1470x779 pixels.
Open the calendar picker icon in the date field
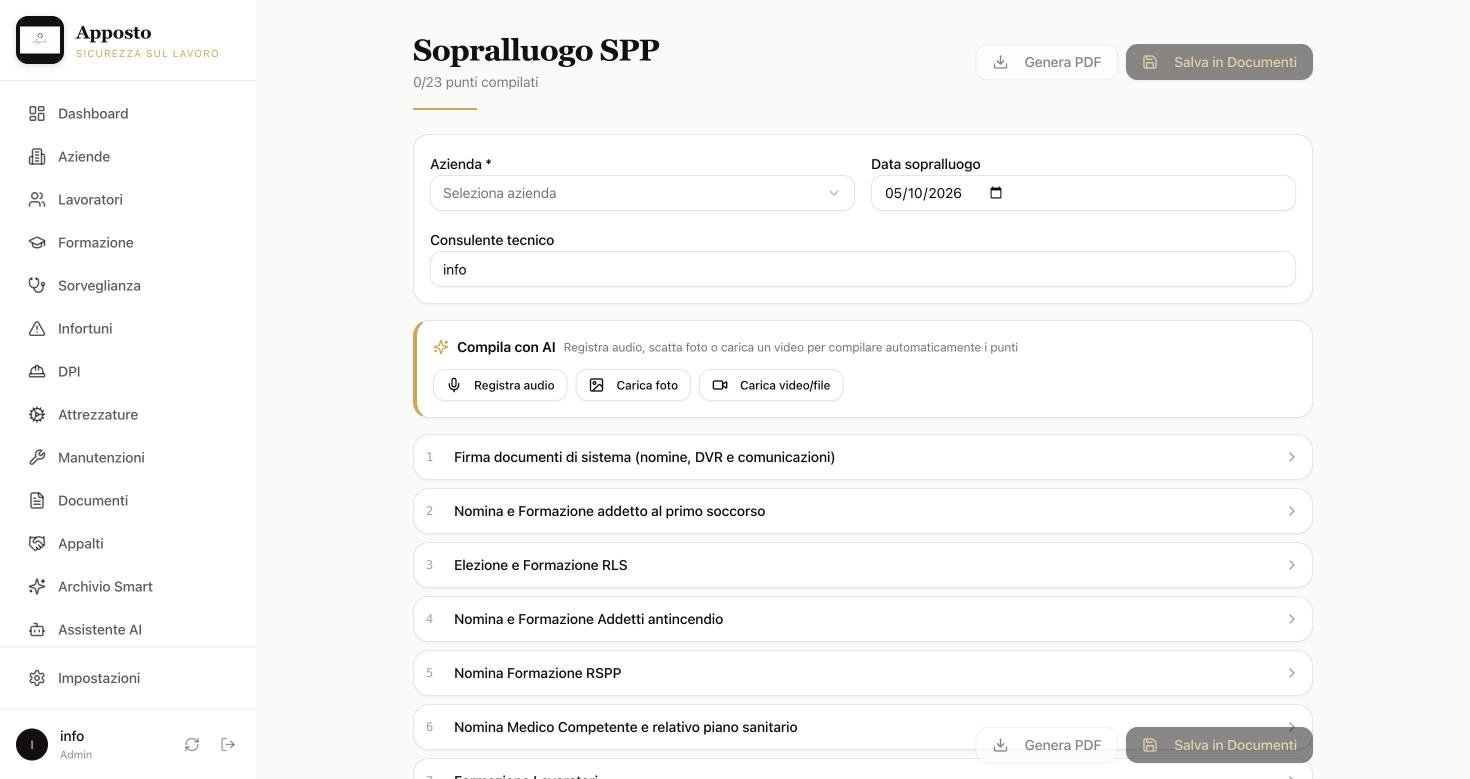[995, 193]
